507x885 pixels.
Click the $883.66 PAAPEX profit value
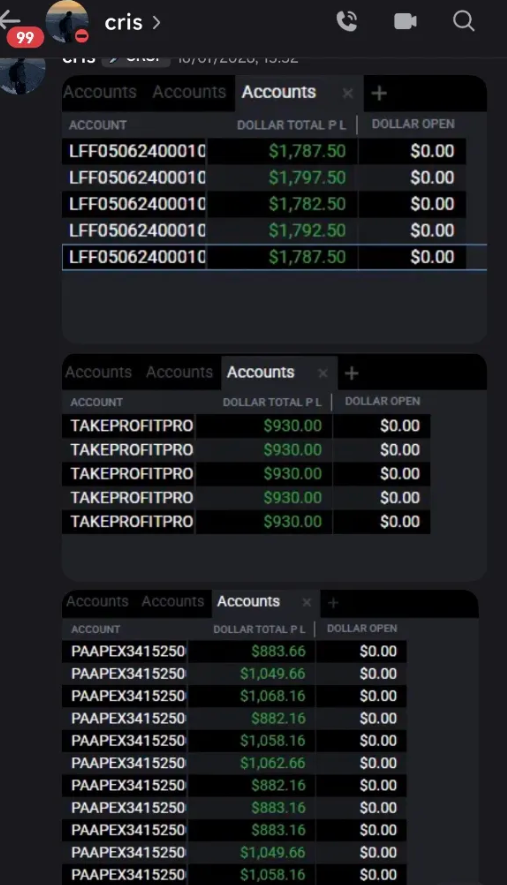pyautogui.click(x=278, y=651)
